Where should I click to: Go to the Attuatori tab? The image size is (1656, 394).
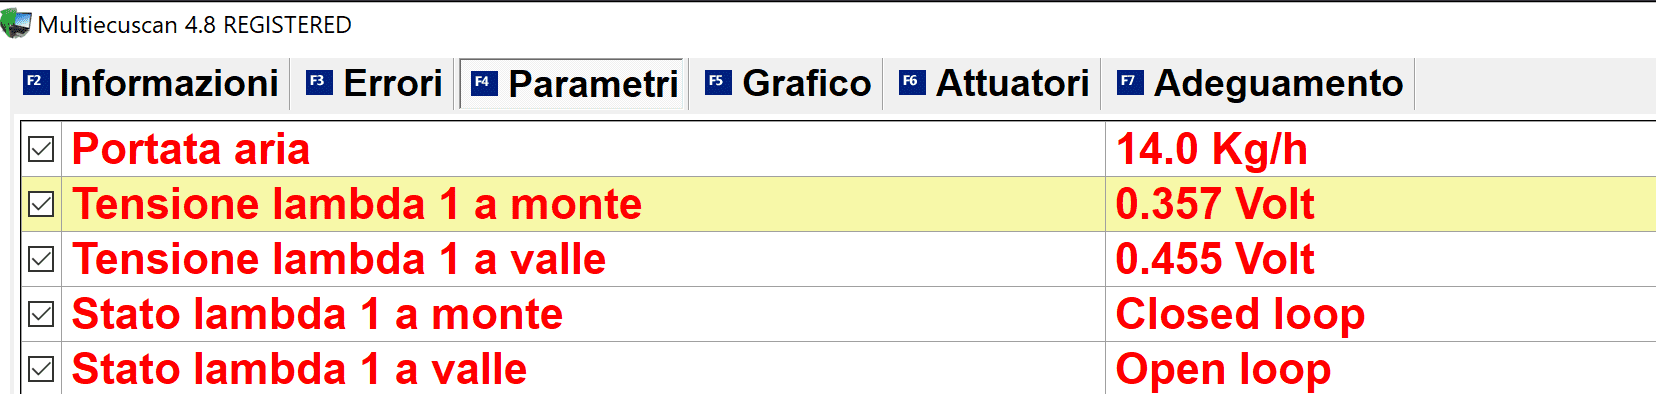tap(994, 83)
